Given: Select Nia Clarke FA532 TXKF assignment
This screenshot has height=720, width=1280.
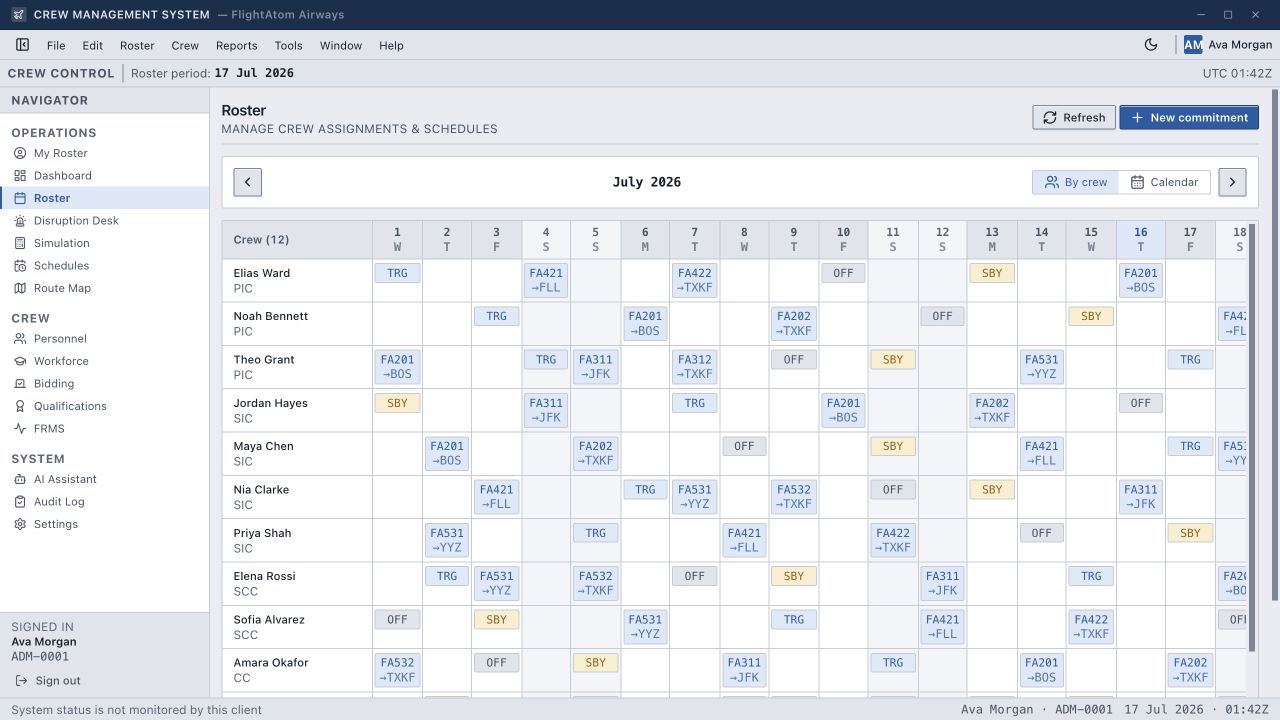Looking at the screenshot, I should coord(794,497).
